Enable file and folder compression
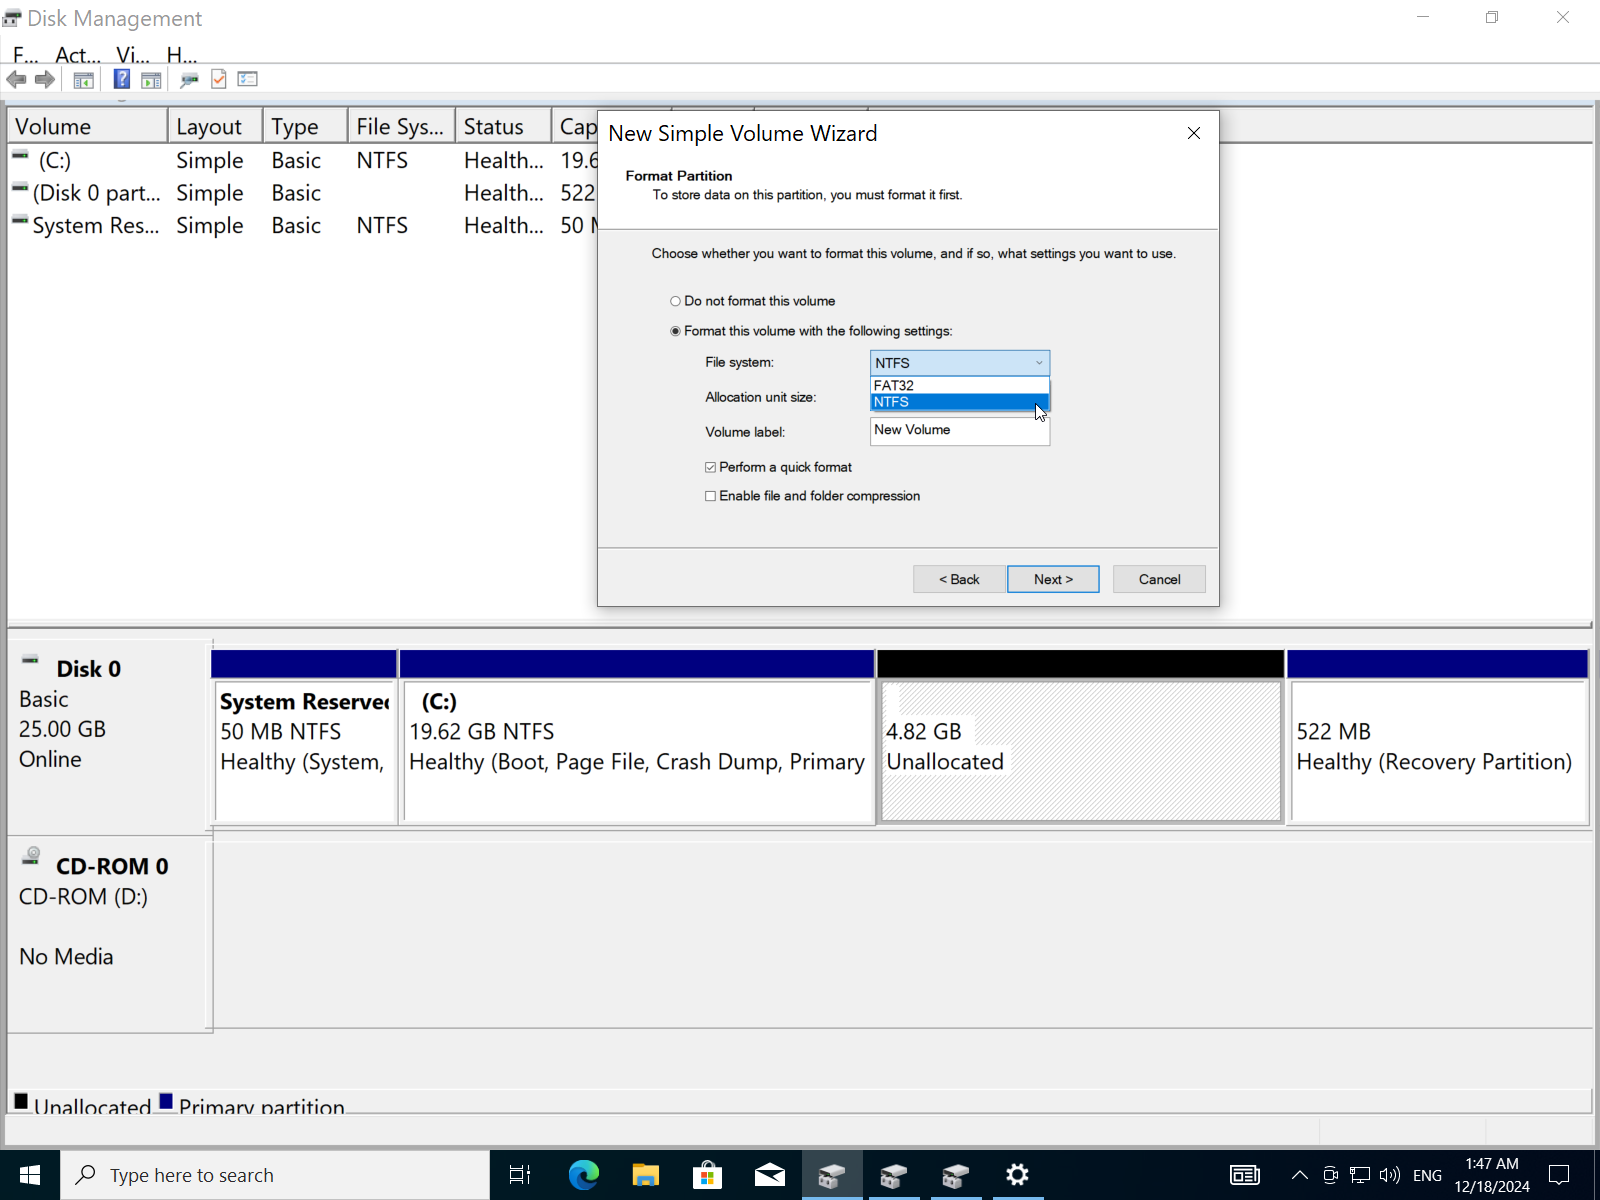Screen dimensions: 1600x1200 coord(711,496)
